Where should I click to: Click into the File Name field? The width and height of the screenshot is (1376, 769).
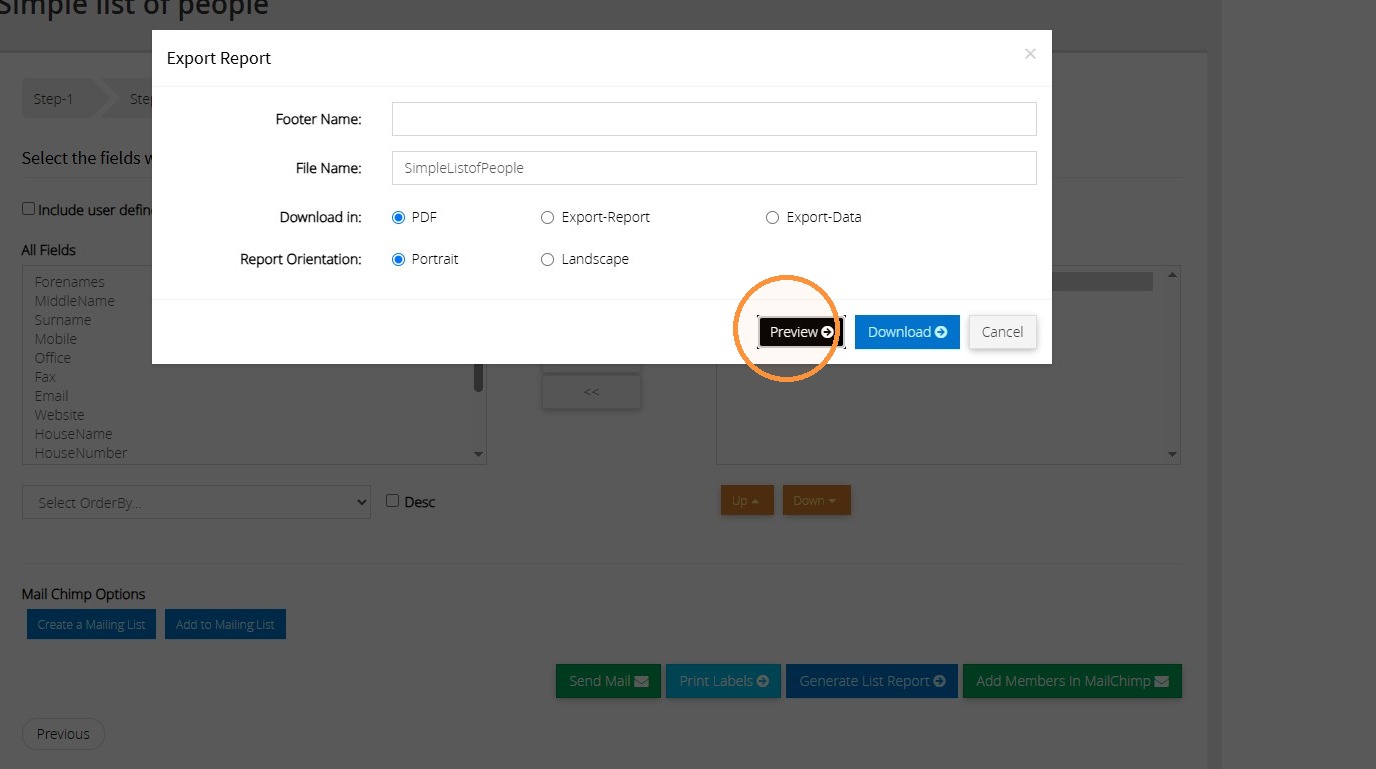[714, 168]
